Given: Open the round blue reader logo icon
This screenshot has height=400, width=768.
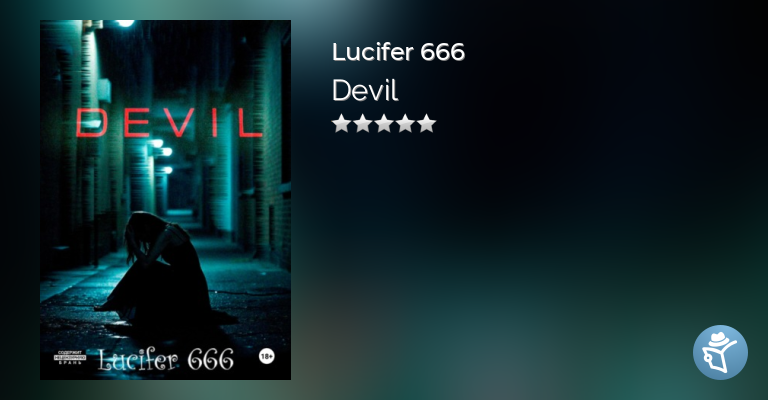Looking at the screenshot, I should (x=720, y=352).
